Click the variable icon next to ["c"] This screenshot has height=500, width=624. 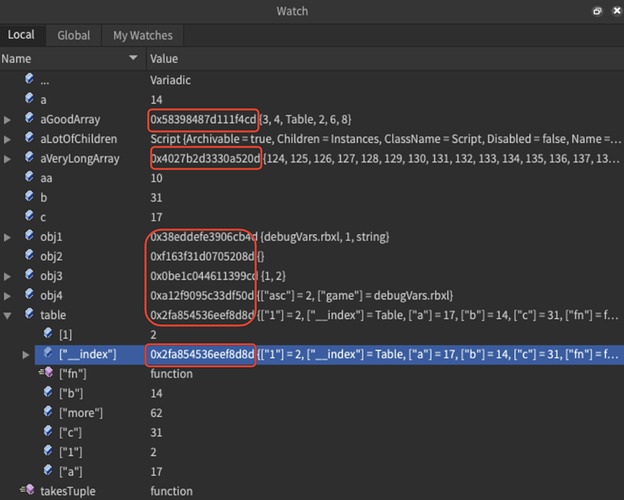[48, 431]
